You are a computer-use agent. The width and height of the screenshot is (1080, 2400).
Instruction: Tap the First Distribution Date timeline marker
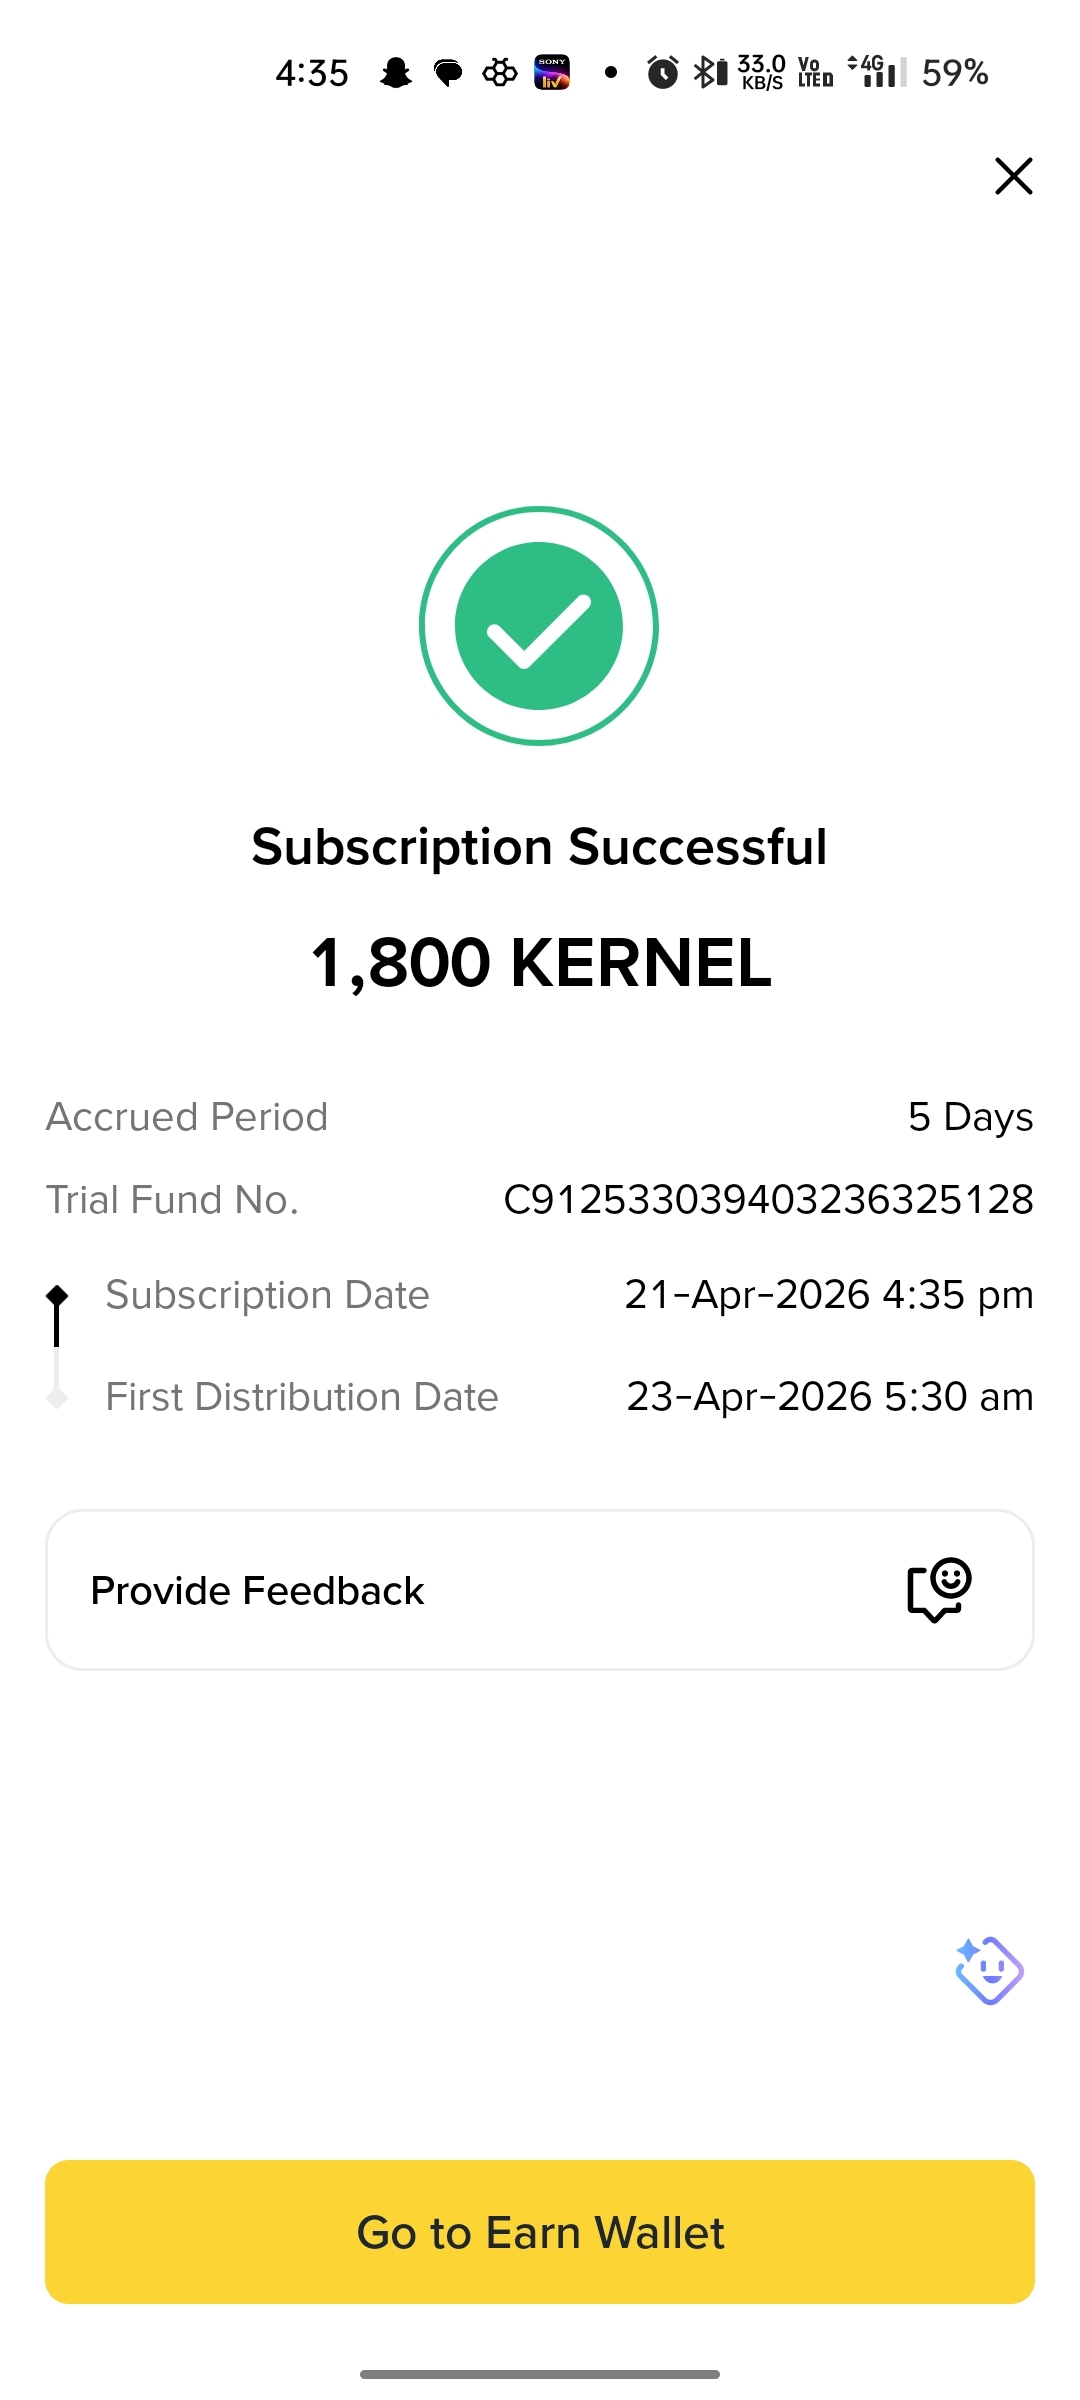(57, 1397)
